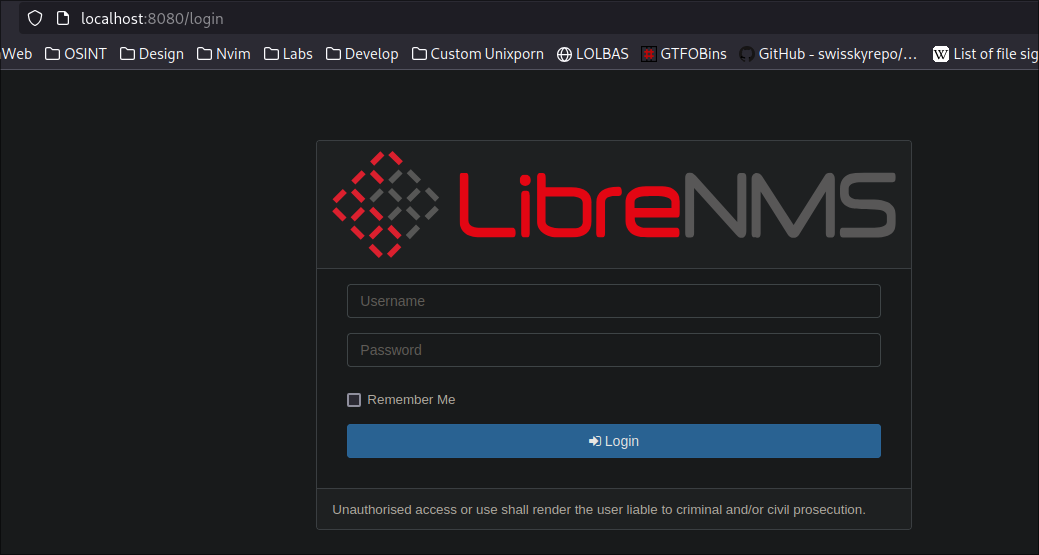Open the Web bookmarks folder

pyautogui.click(x=16, y=54)
